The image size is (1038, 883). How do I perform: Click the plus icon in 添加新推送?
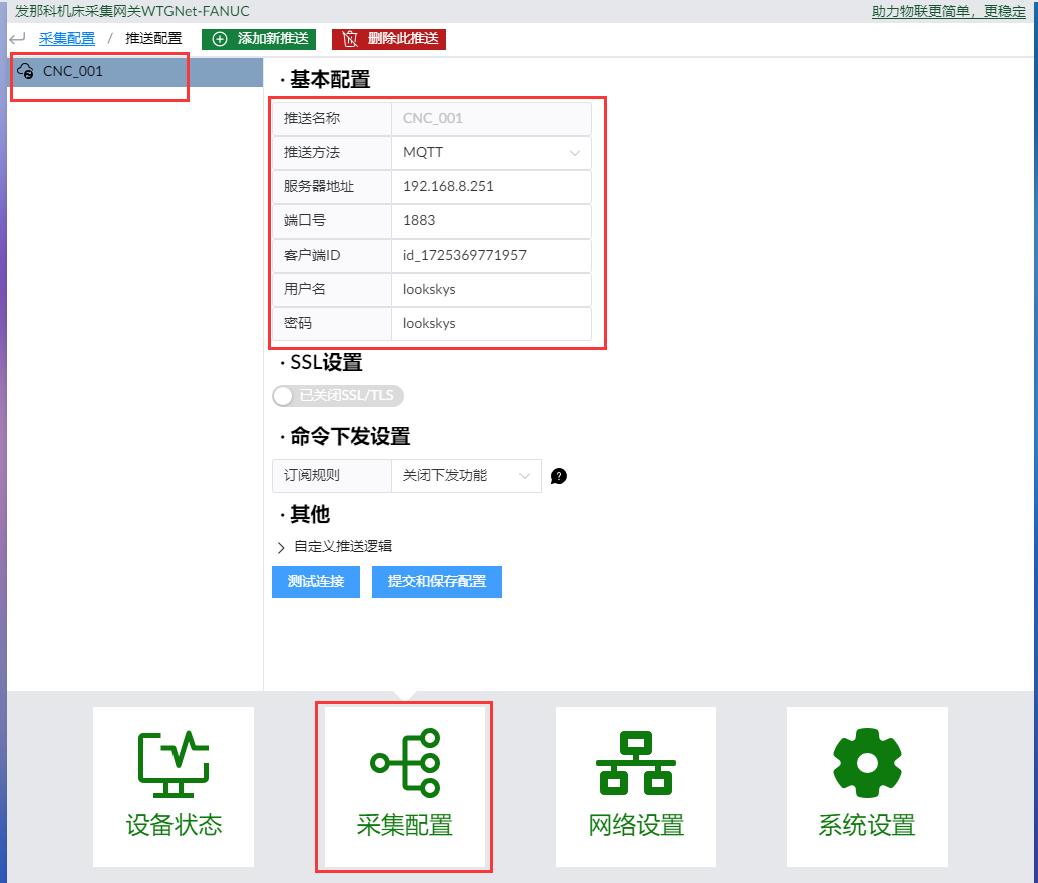pyautogui.click(x=220, y=39)
